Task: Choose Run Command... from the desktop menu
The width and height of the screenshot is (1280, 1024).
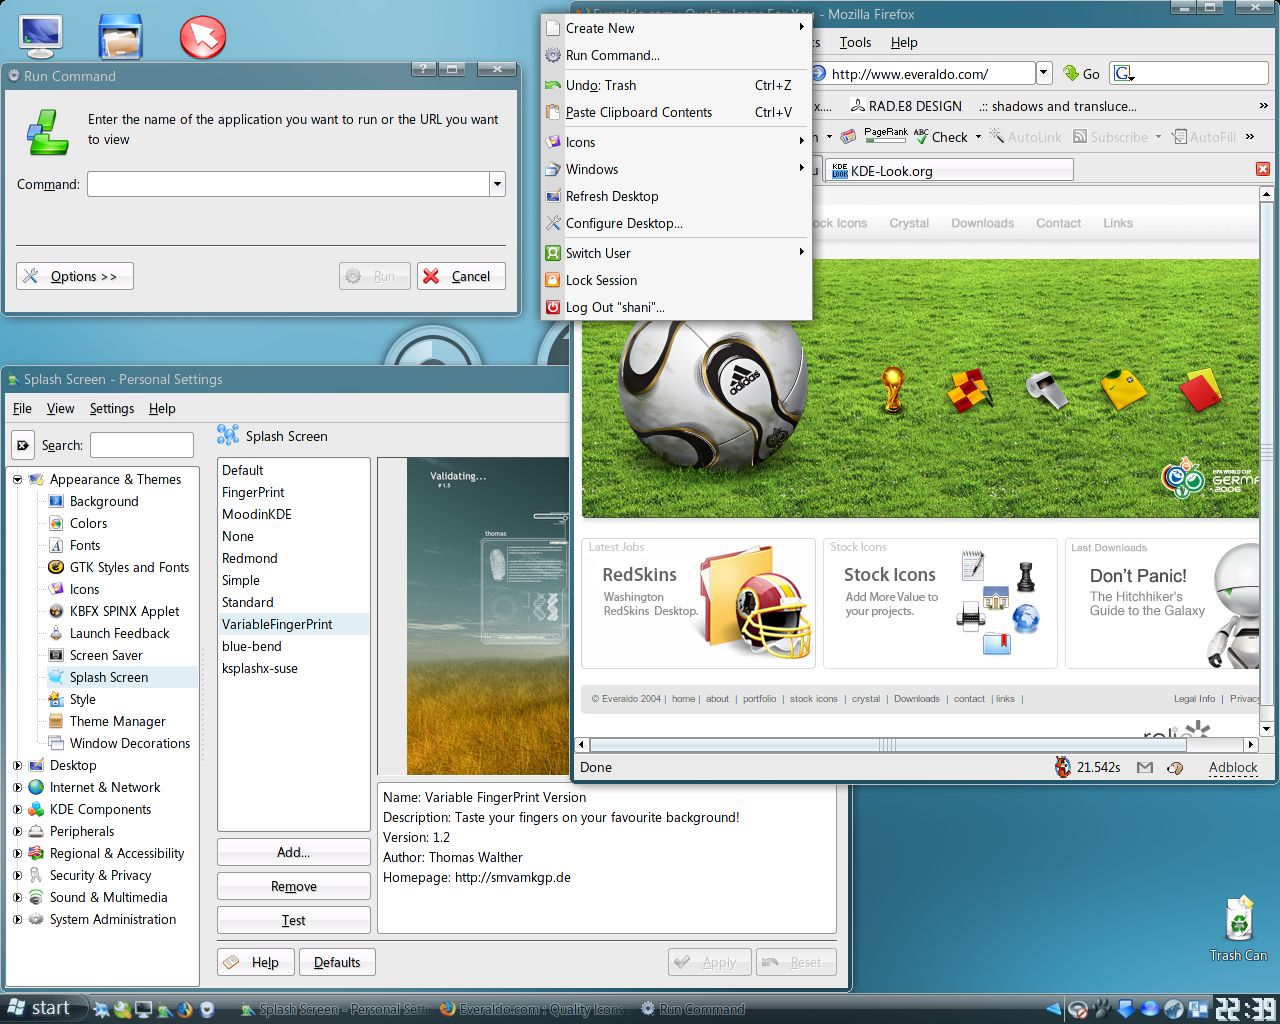Action: coord(676,55)
